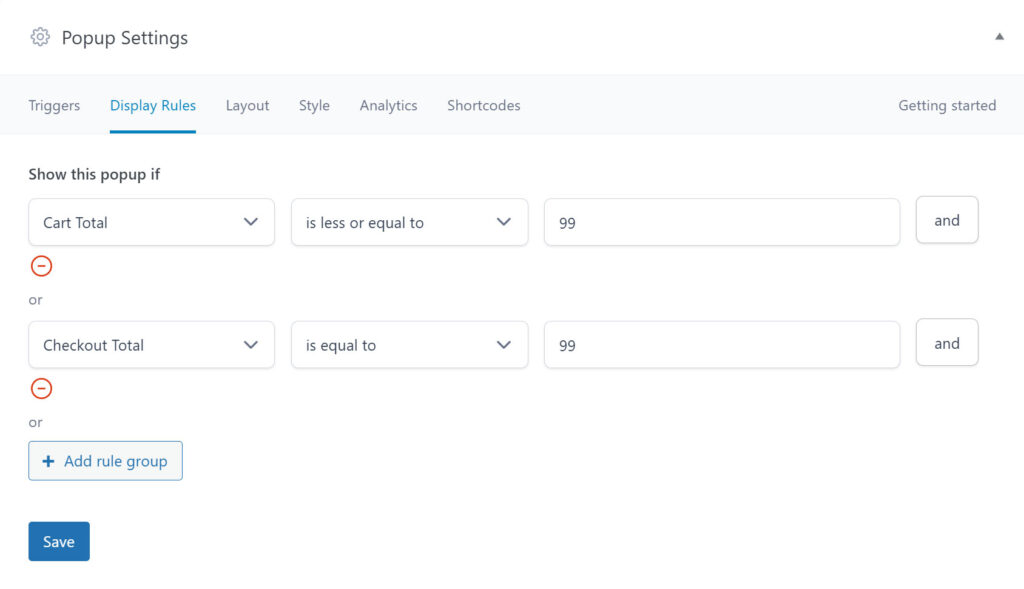Remove the Cart Total rule using minus icon

coord(41,266)
